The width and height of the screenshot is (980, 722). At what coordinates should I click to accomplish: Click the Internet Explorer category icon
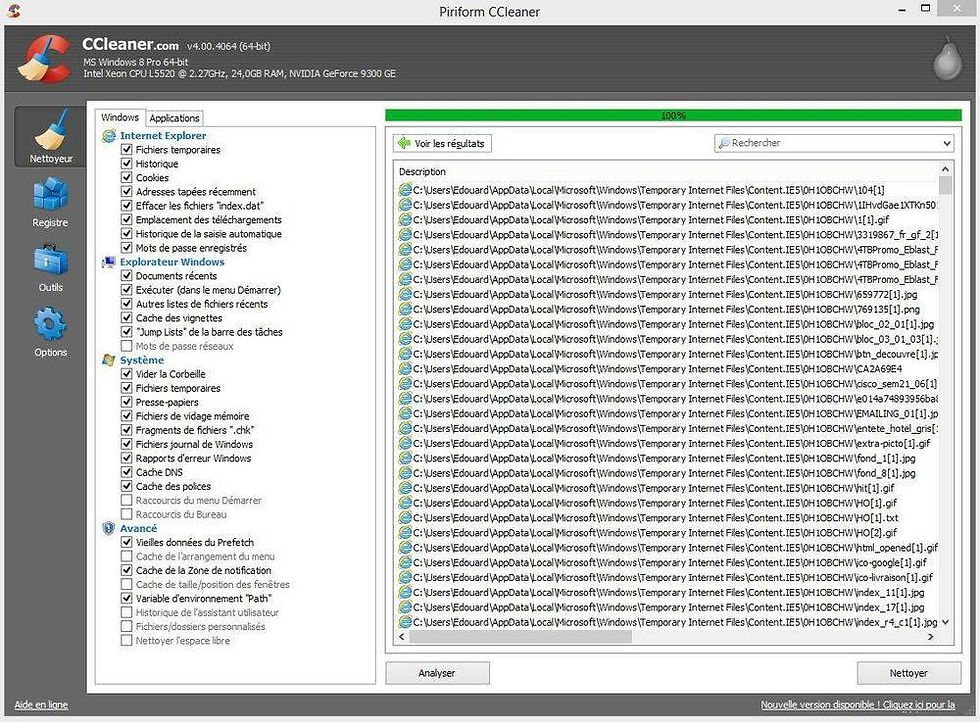pyautogui.click(x=109, y=136)
